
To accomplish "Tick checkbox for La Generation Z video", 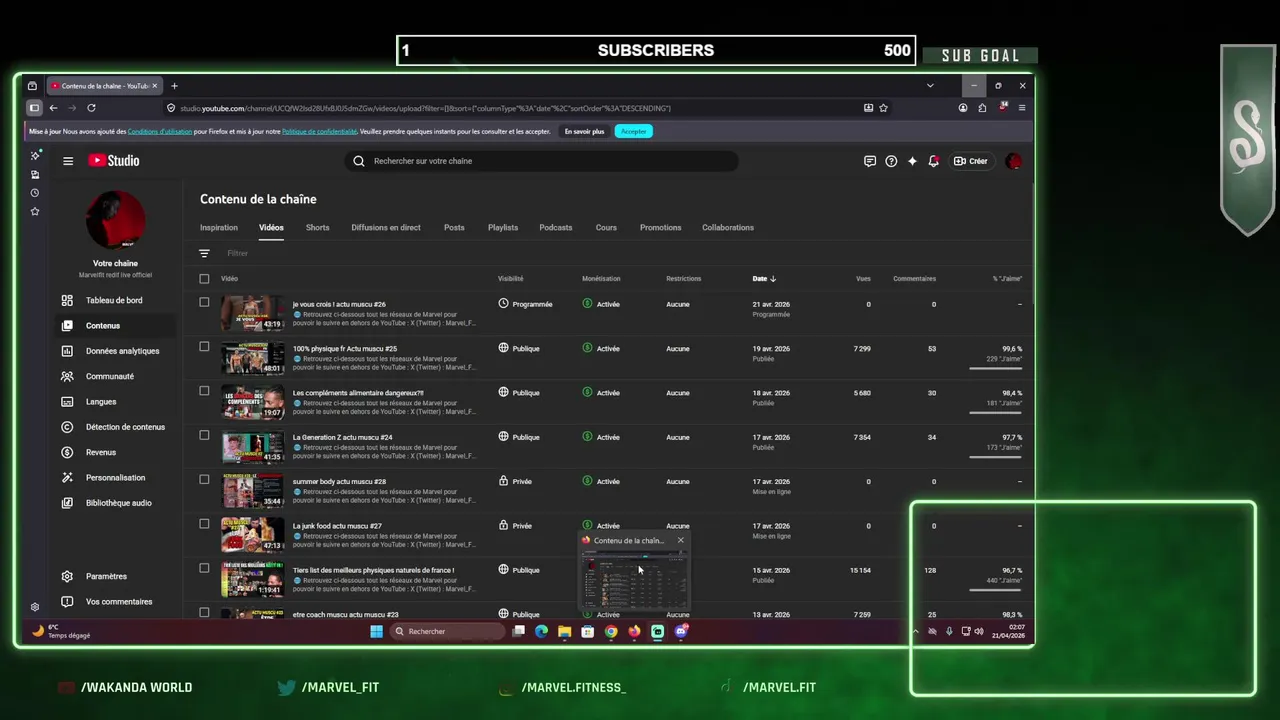I will pos(204,435).
